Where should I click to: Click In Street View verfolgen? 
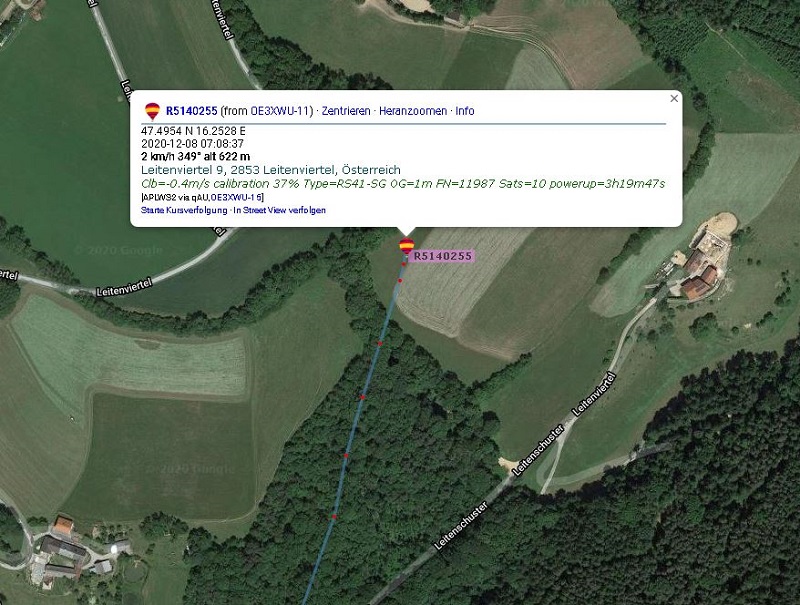tap(280, 210)
